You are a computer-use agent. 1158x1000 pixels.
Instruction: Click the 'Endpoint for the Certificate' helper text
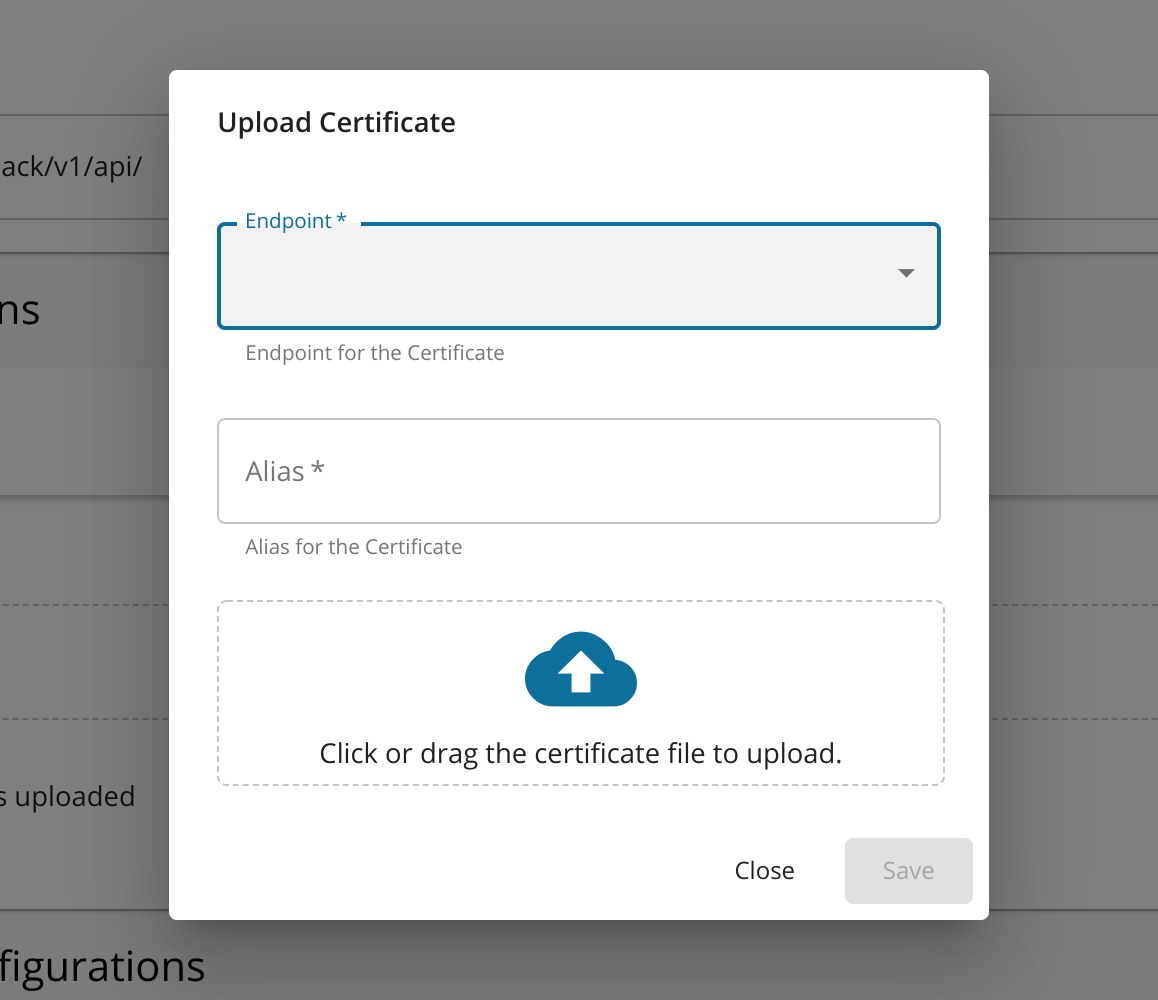click(374, 352)
